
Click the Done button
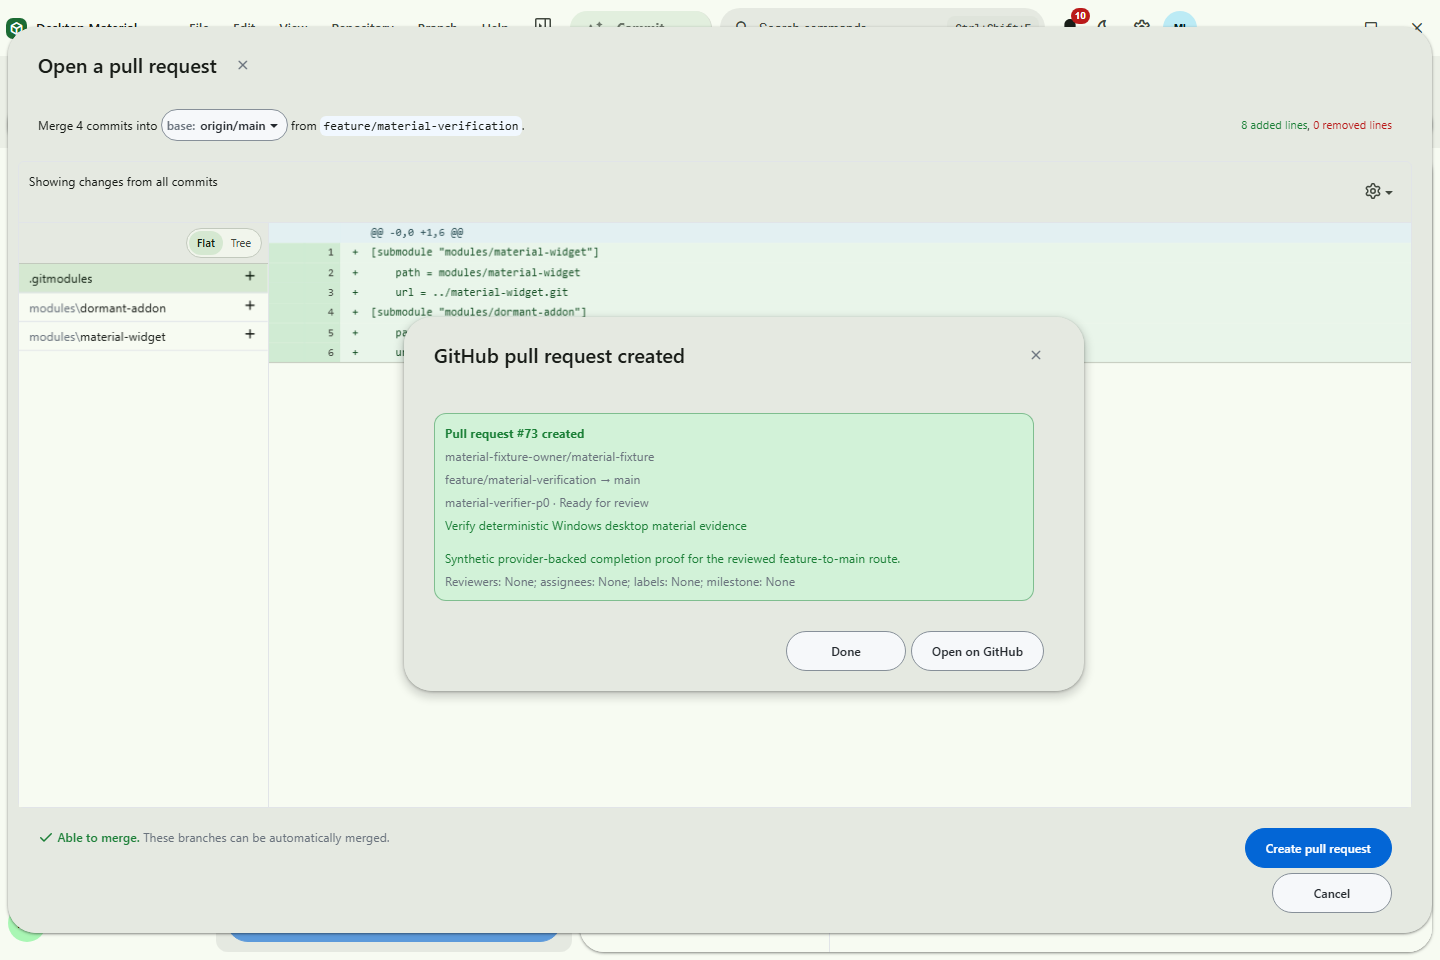pos(846,651)
